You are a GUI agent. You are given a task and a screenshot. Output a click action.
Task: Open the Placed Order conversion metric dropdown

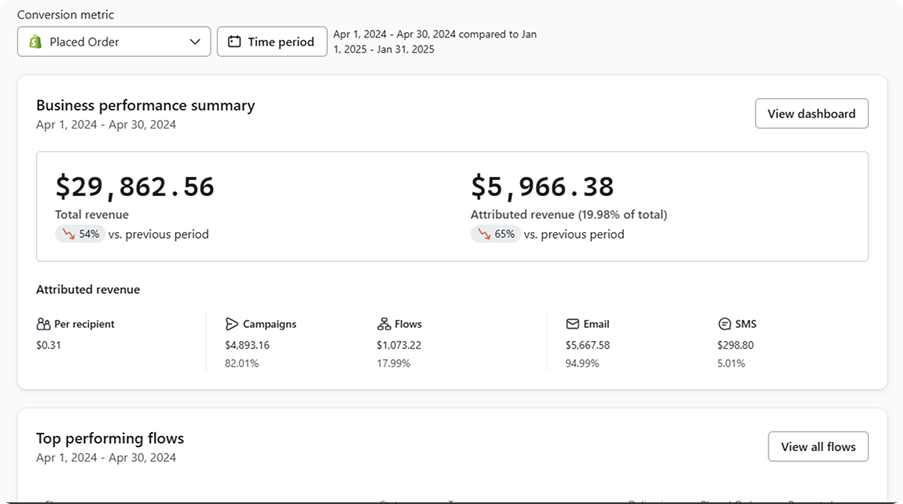[113, 42]
